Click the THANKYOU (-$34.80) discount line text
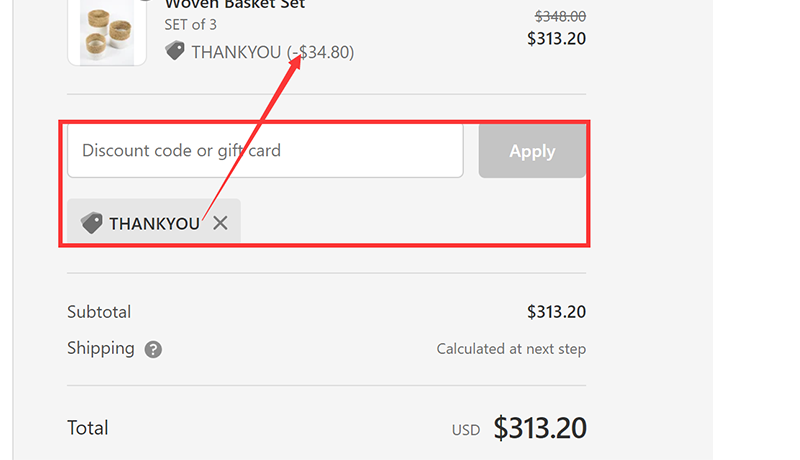 tap(272, 52)
